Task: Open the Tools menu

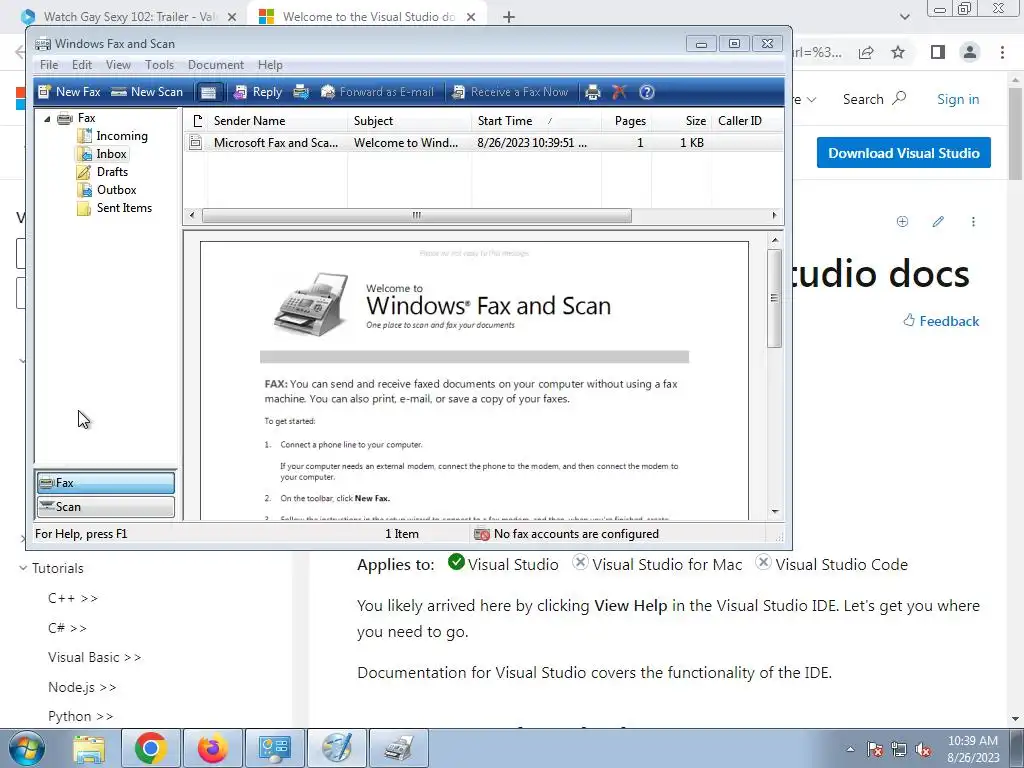Action: pos(159,65)
